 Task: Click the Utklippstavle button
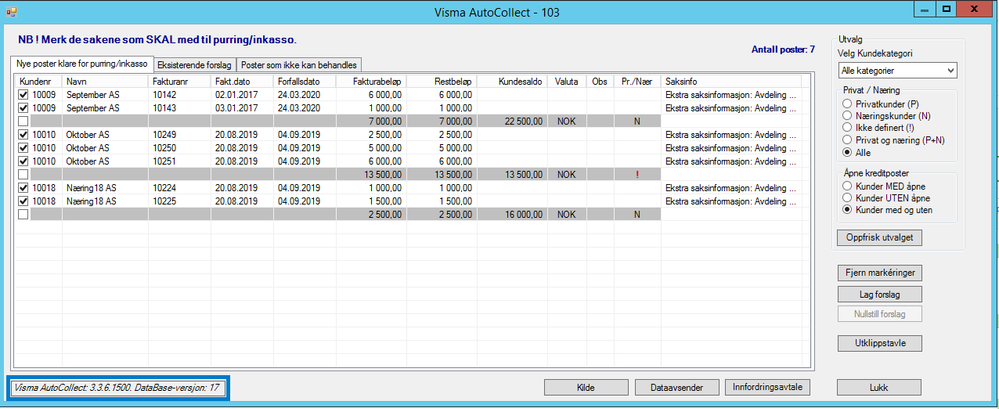[879, 343]
